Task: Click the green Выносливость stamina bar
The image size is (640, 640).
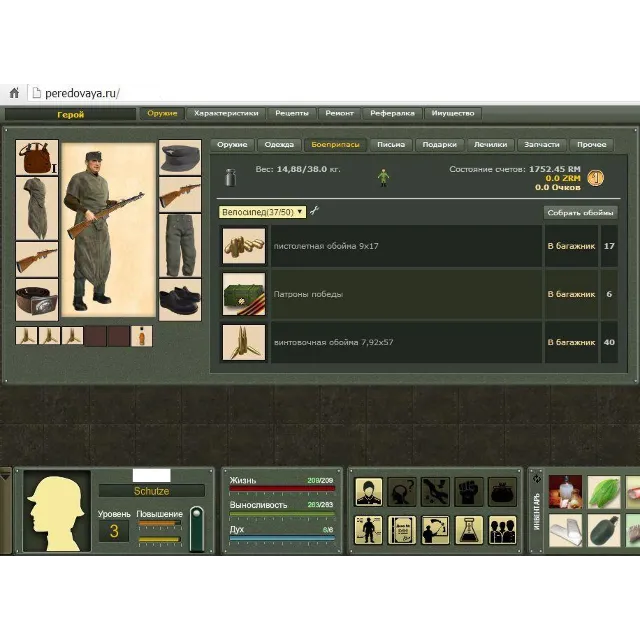Action: (282, 514)
